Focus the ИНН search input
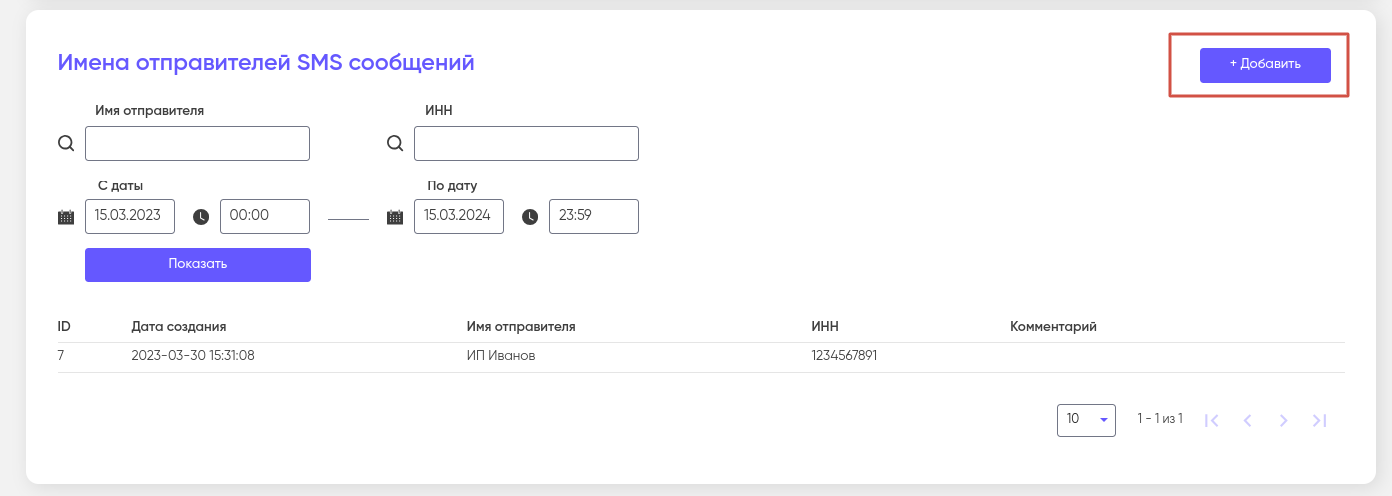1392x496 pixels. tap(526, 143)
